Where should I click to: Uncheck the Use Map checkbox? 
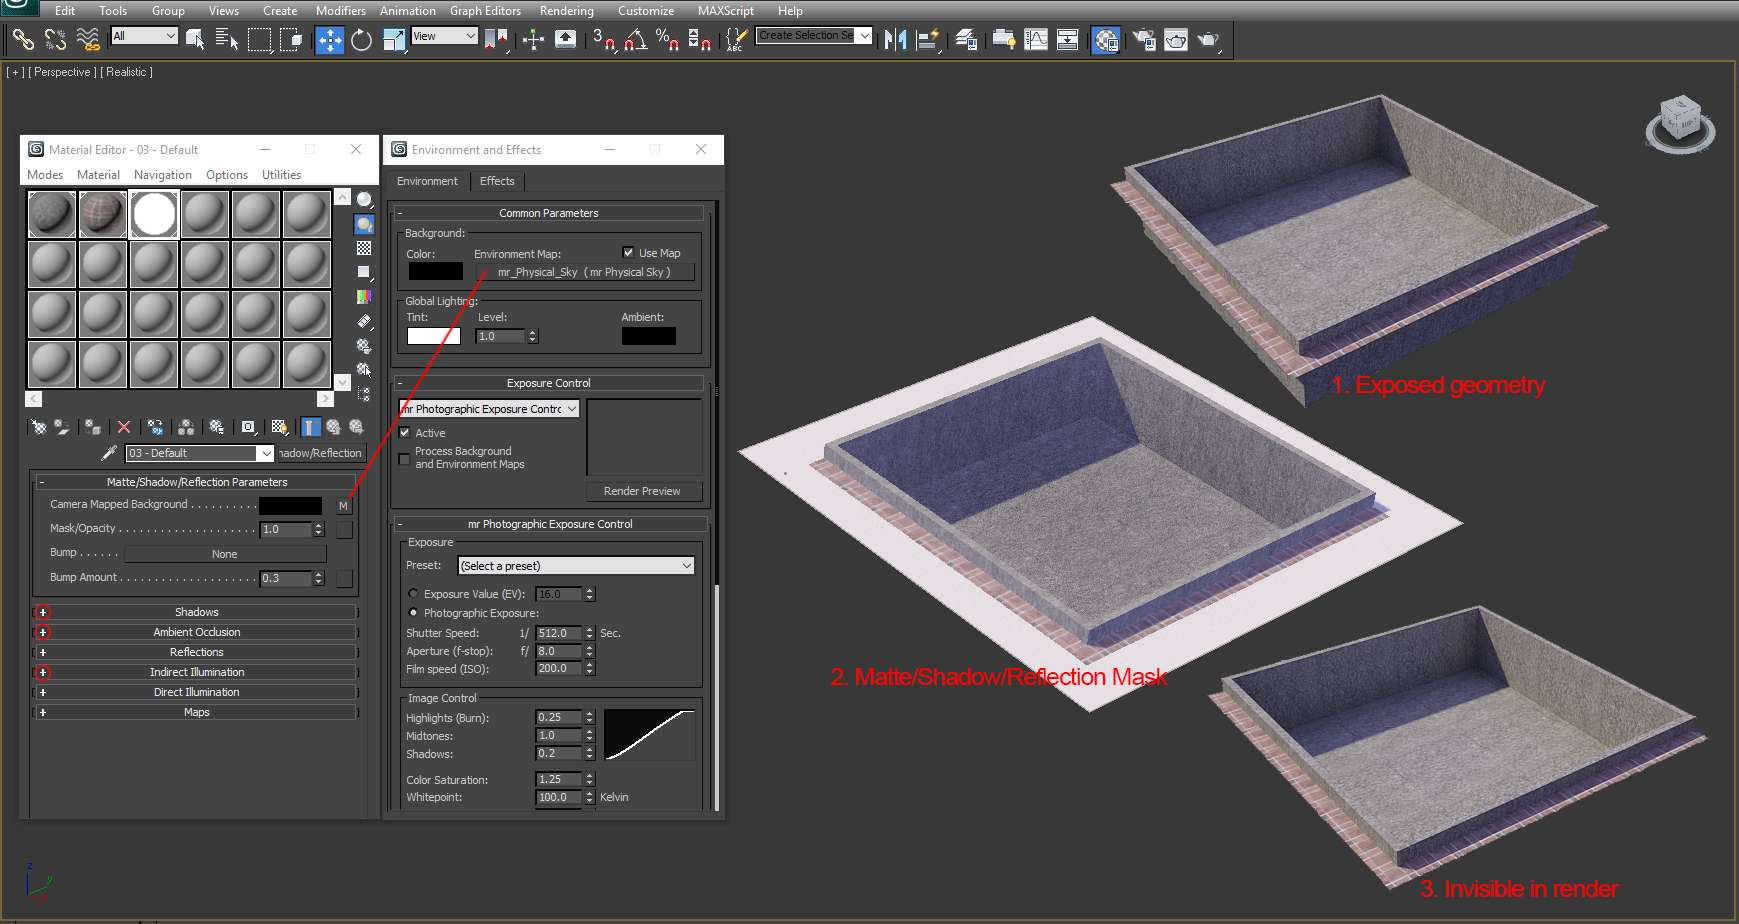628,253
